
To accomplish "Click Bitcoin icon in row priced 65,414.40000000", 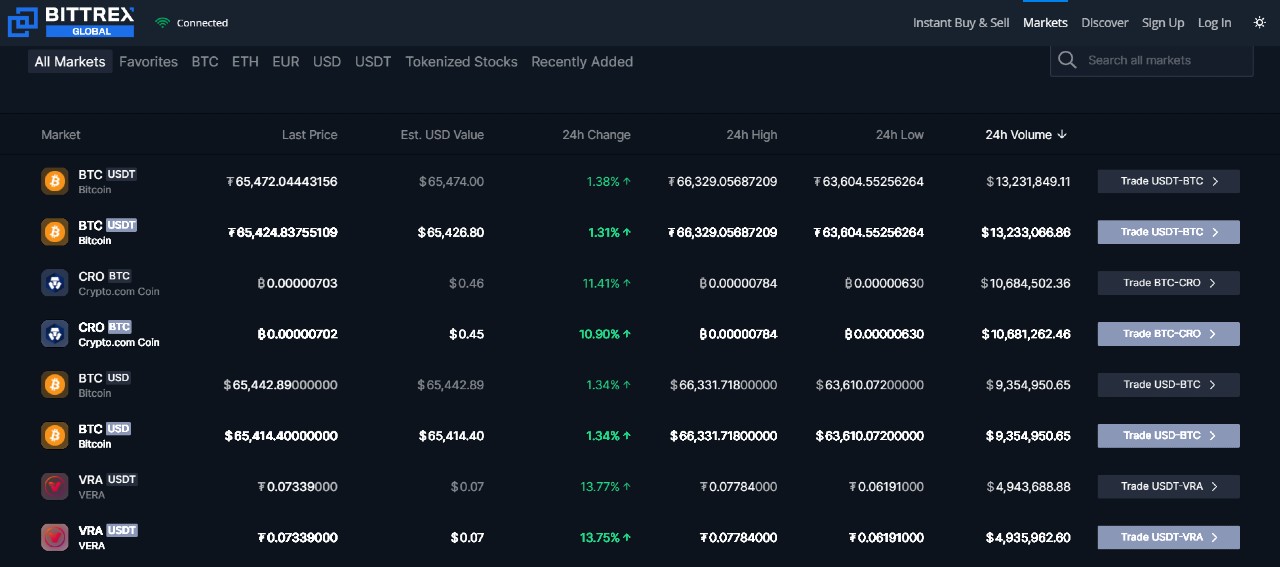I will (55, 436).
